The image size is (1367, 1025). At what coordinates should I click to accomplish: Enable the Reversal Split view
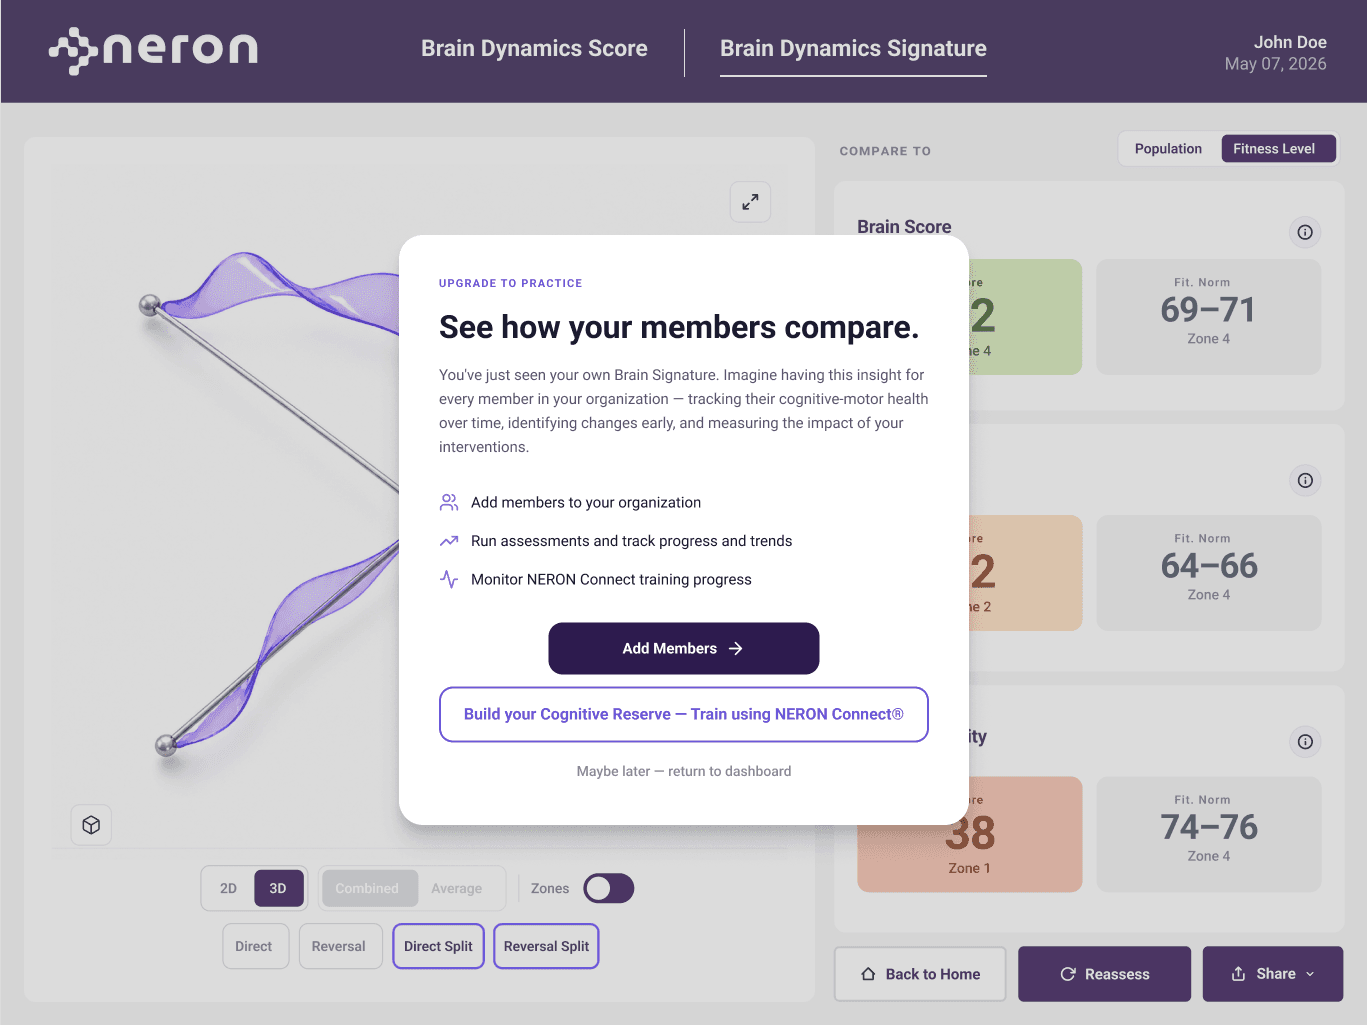pos(546,946)
